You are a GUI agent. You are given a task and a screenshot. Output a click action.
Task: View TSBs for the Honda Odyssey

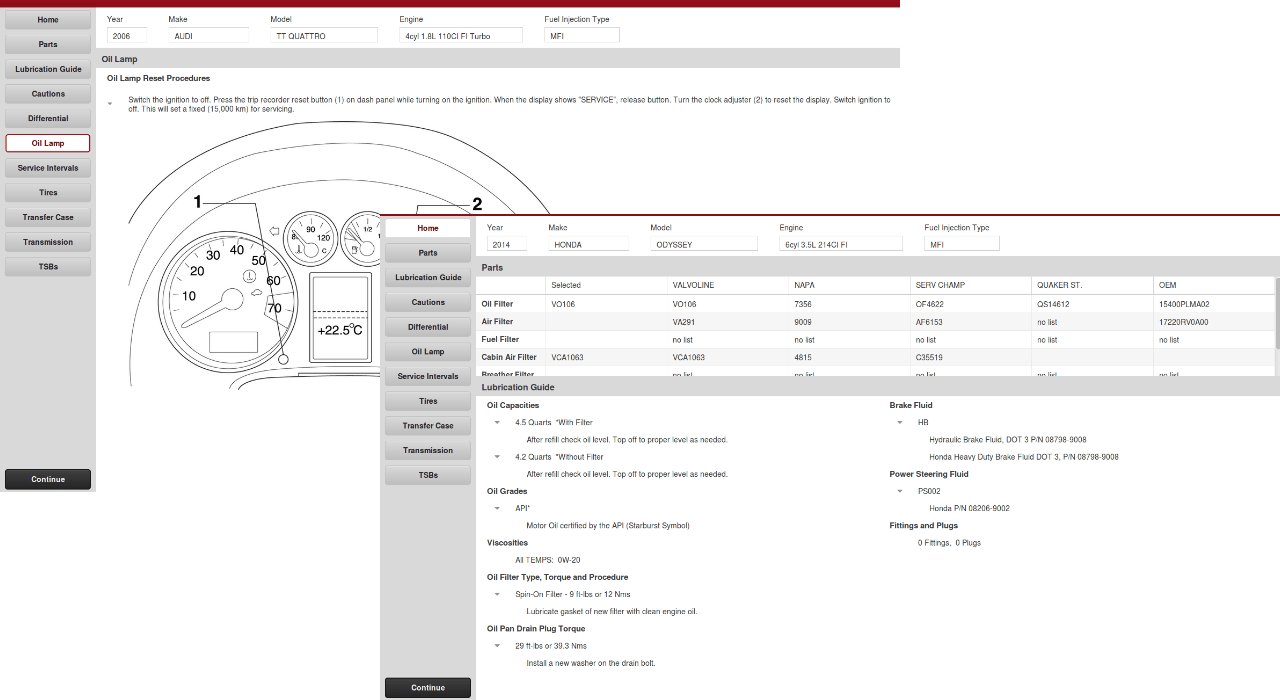(x=427, y=474)
